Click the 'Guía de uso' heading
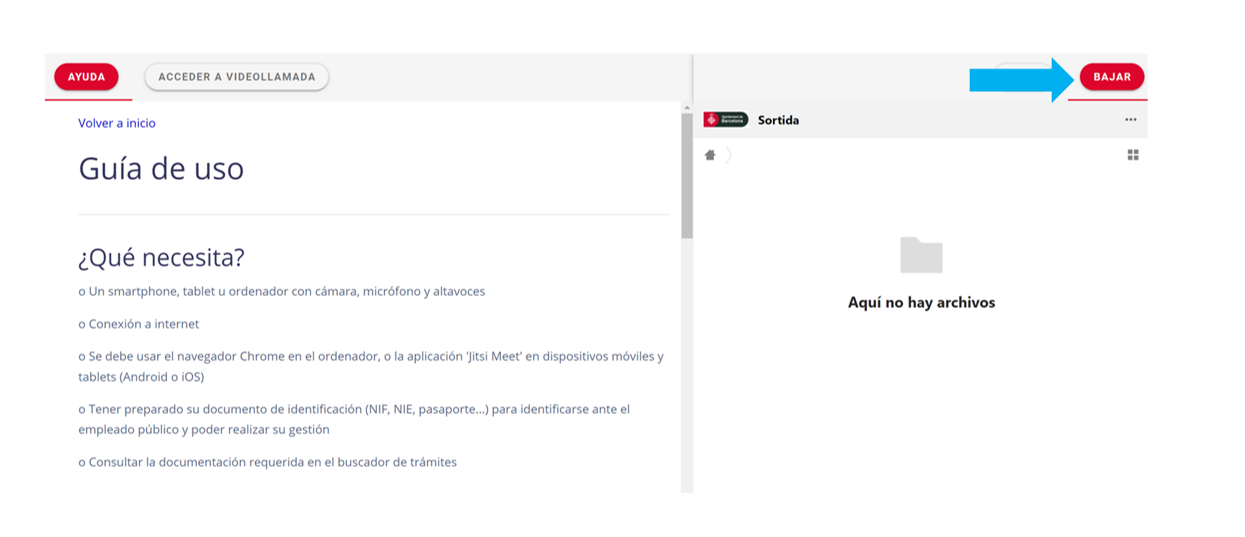The height and width of the screenshot is (537, 1245). tap(161, 169)
